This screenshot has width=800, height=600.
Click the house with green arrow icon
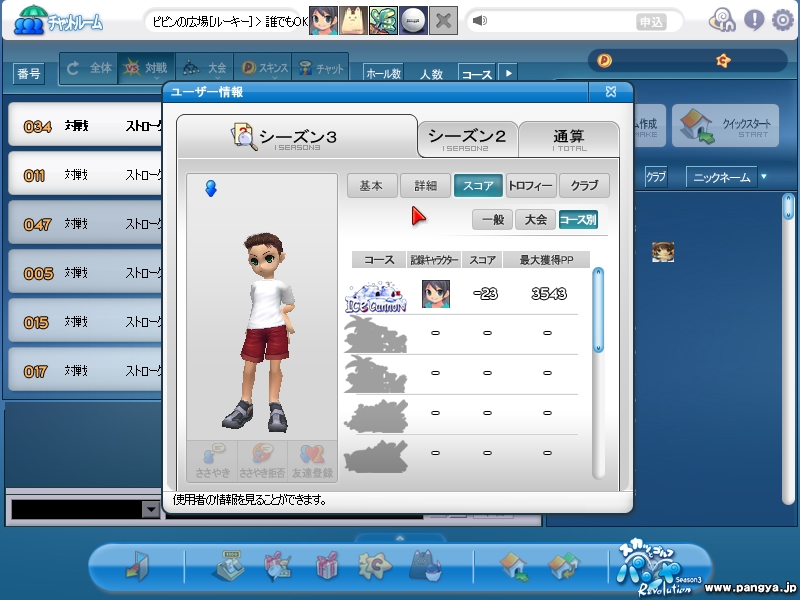514,566
